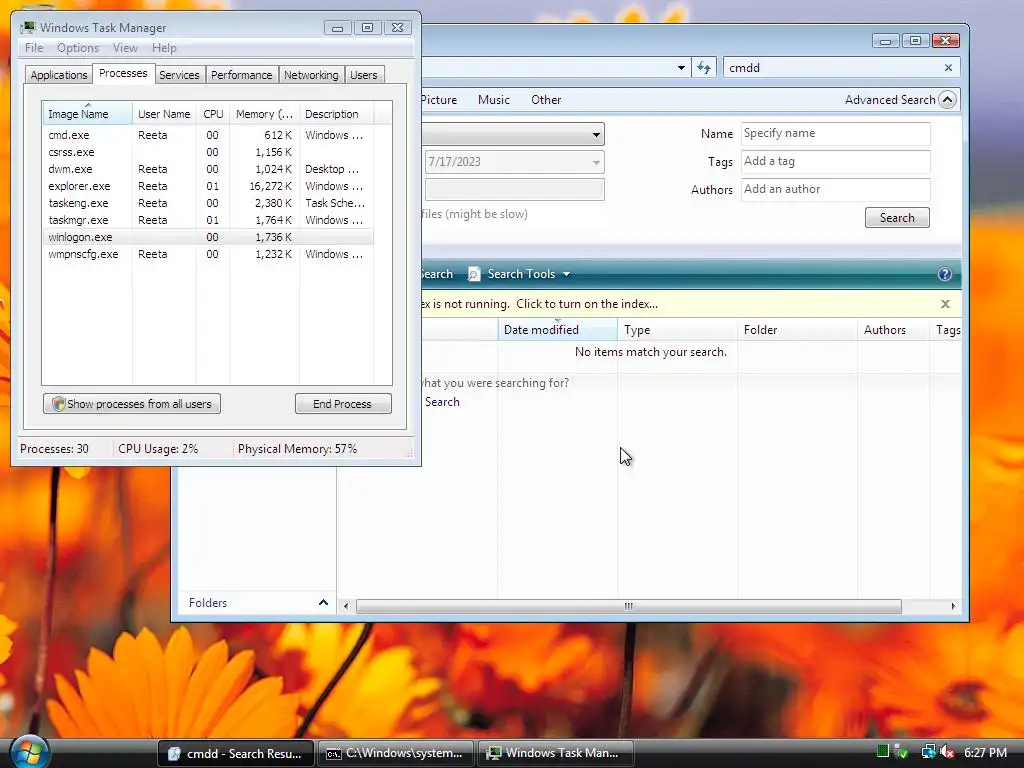Switch to the Networking tab
The image size is (1024, 768).
pos(311,75)
